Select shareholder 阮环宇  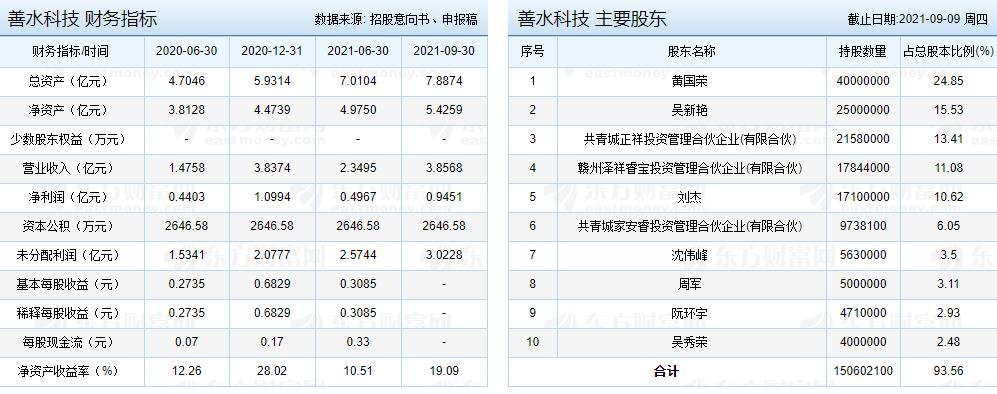(x=689, y=313)
